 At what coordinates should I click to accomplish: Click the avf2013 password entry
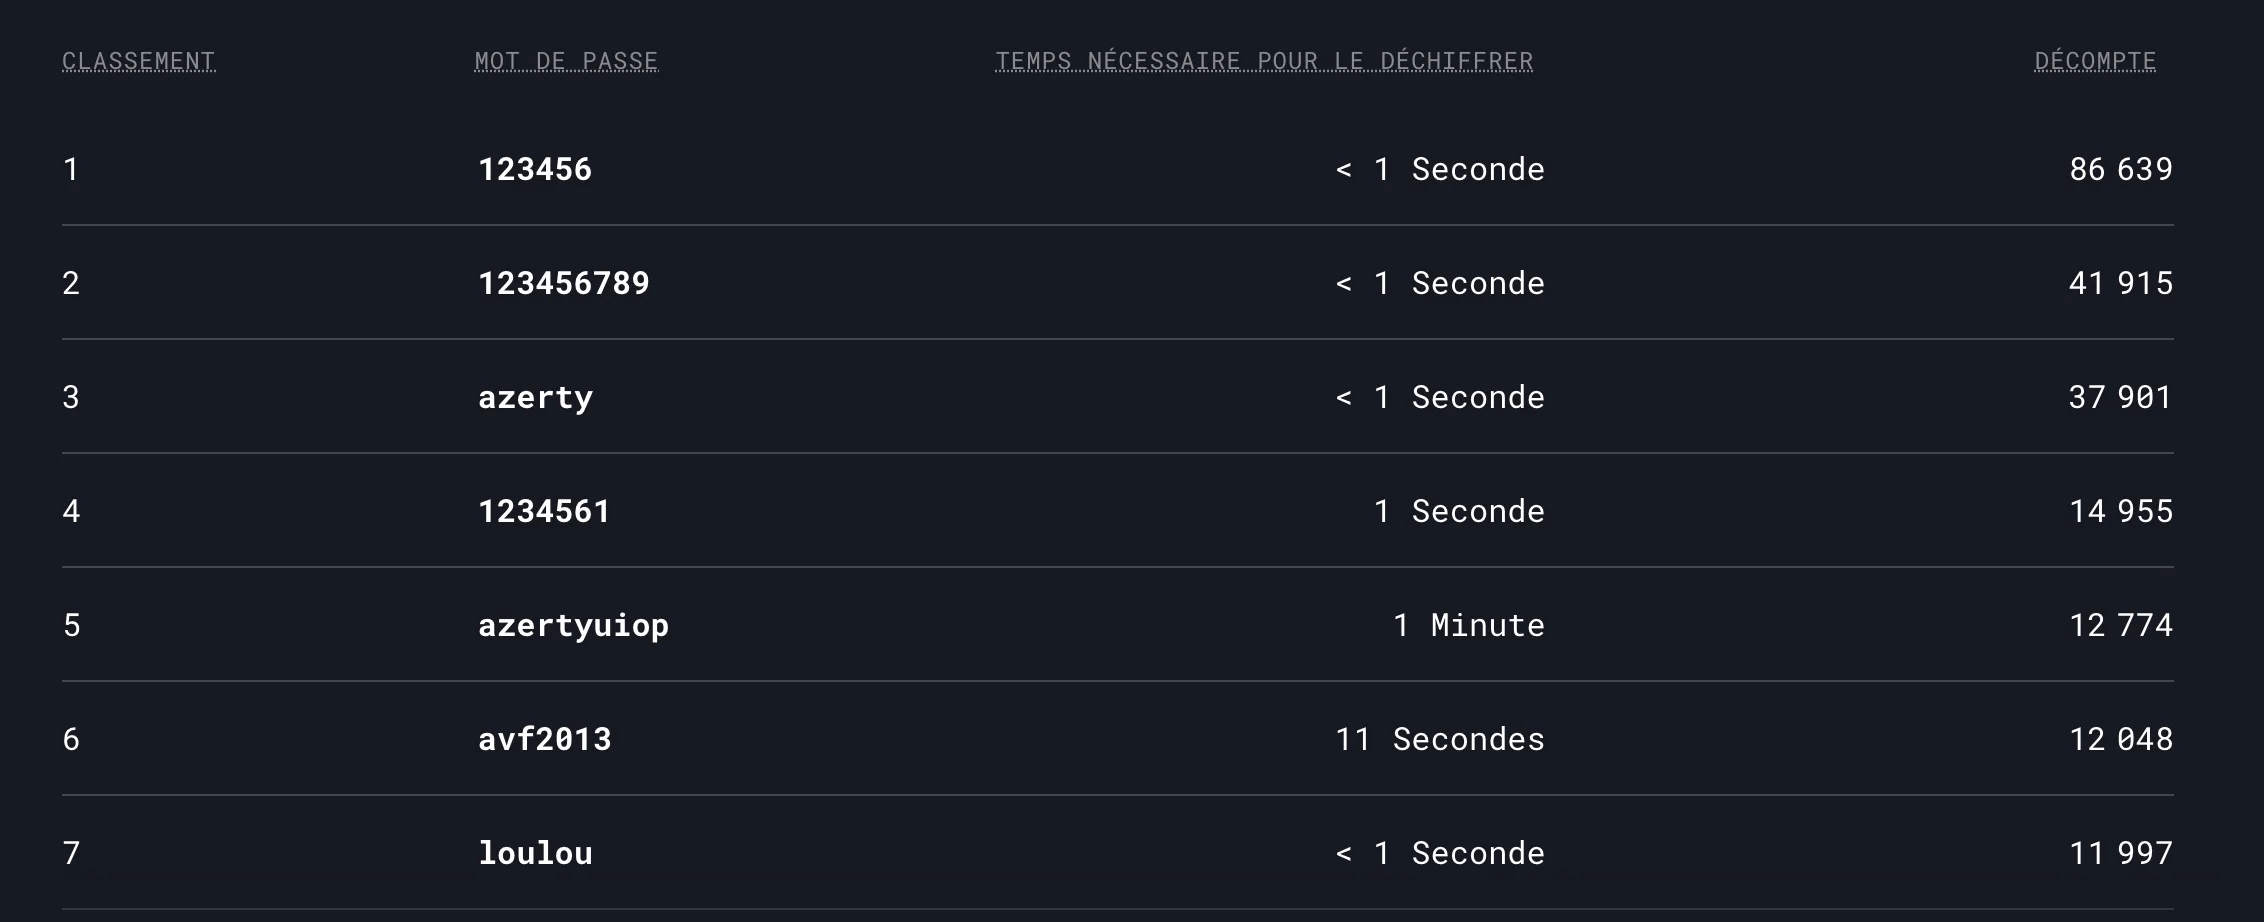point(544,739)
